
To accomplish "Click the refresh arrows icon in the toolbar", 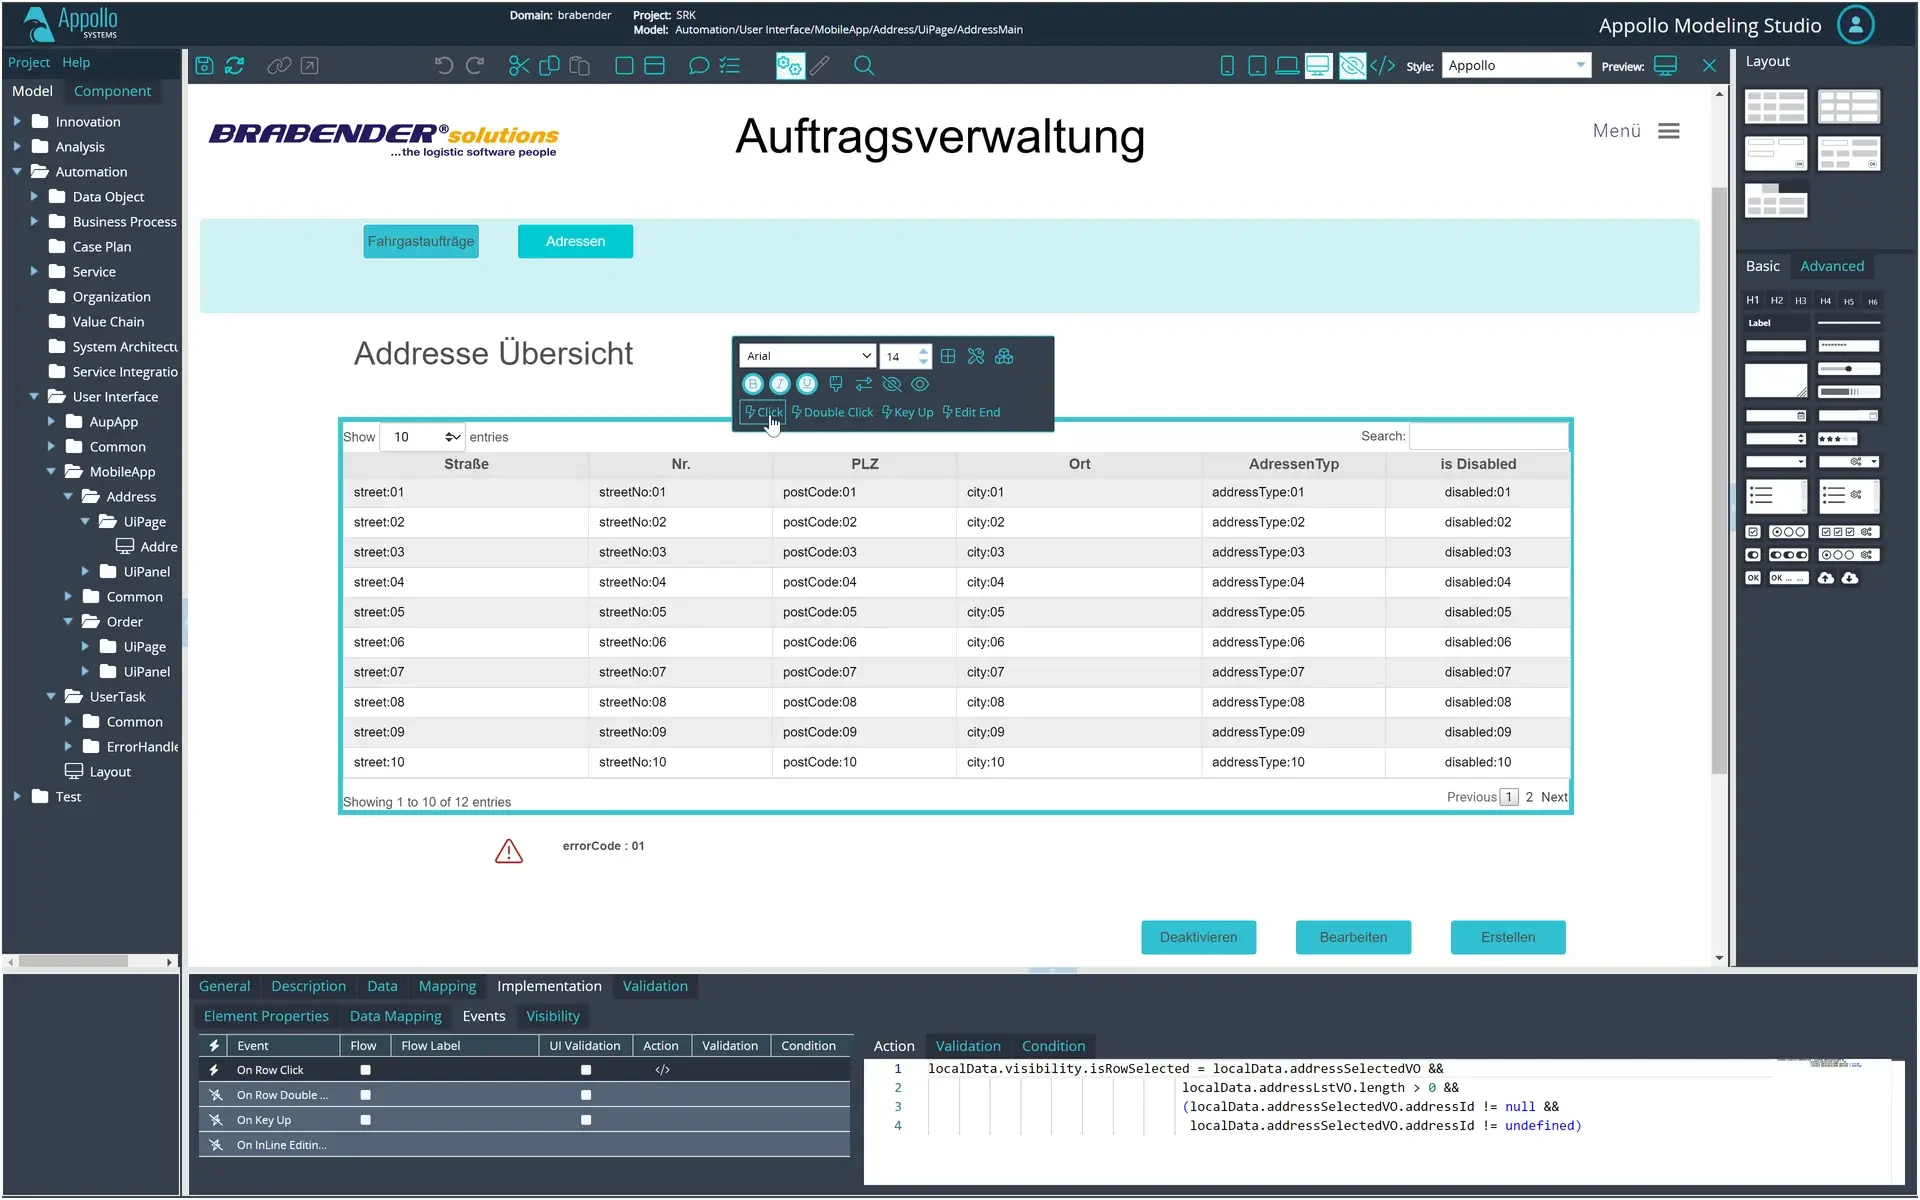I will (235, 66).
